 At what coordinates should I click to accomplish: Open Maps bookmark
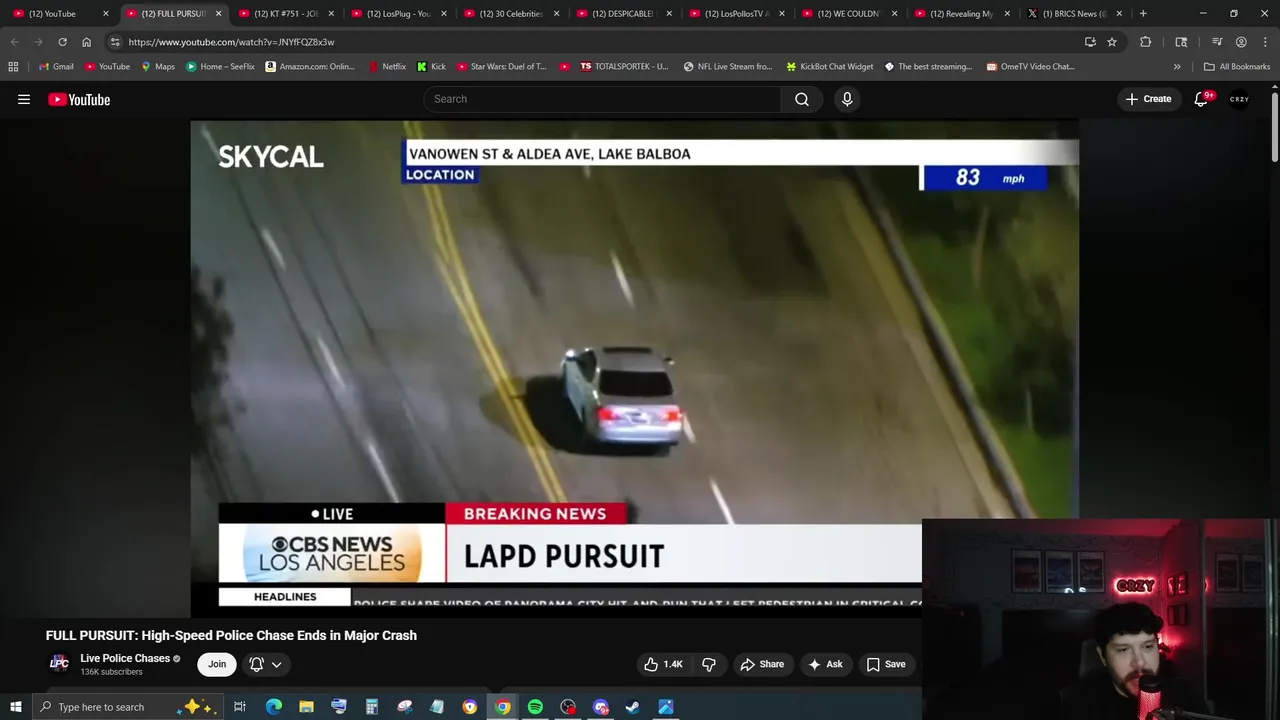click(158, 67)
